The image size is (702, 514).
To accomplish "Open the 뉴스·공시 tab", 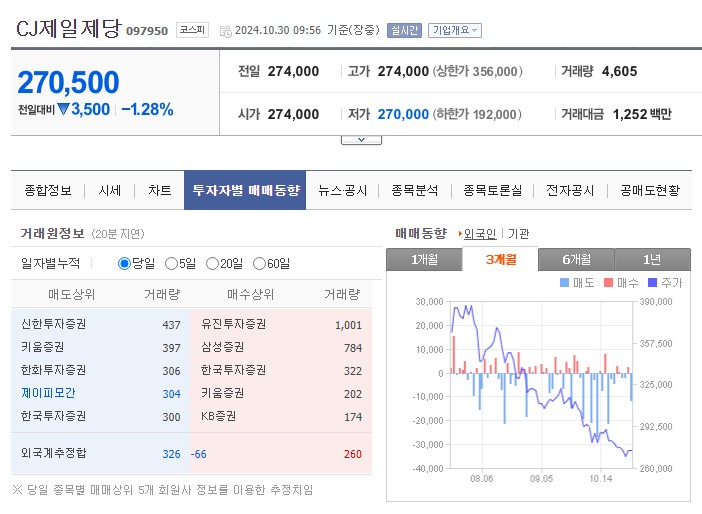I will click(x=342, y=190).
